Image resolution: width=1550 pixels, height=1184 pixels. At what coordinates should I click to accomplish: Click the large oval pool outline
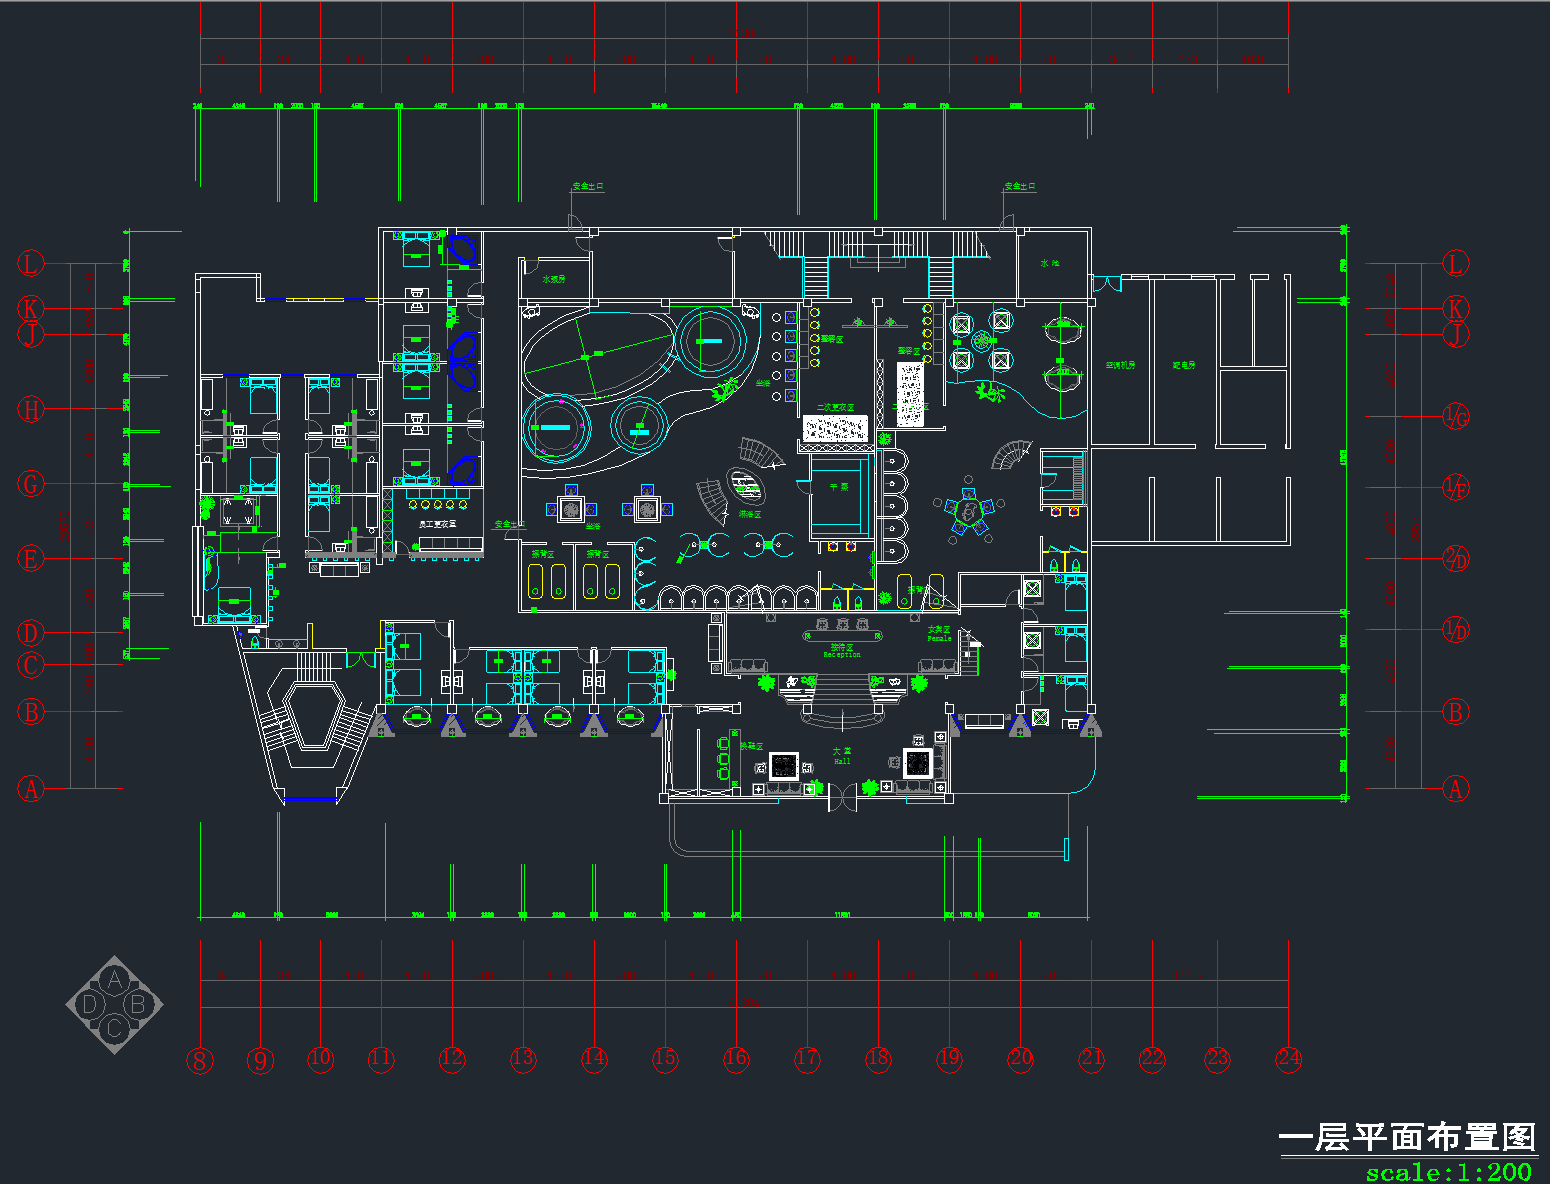pos(599,355)
